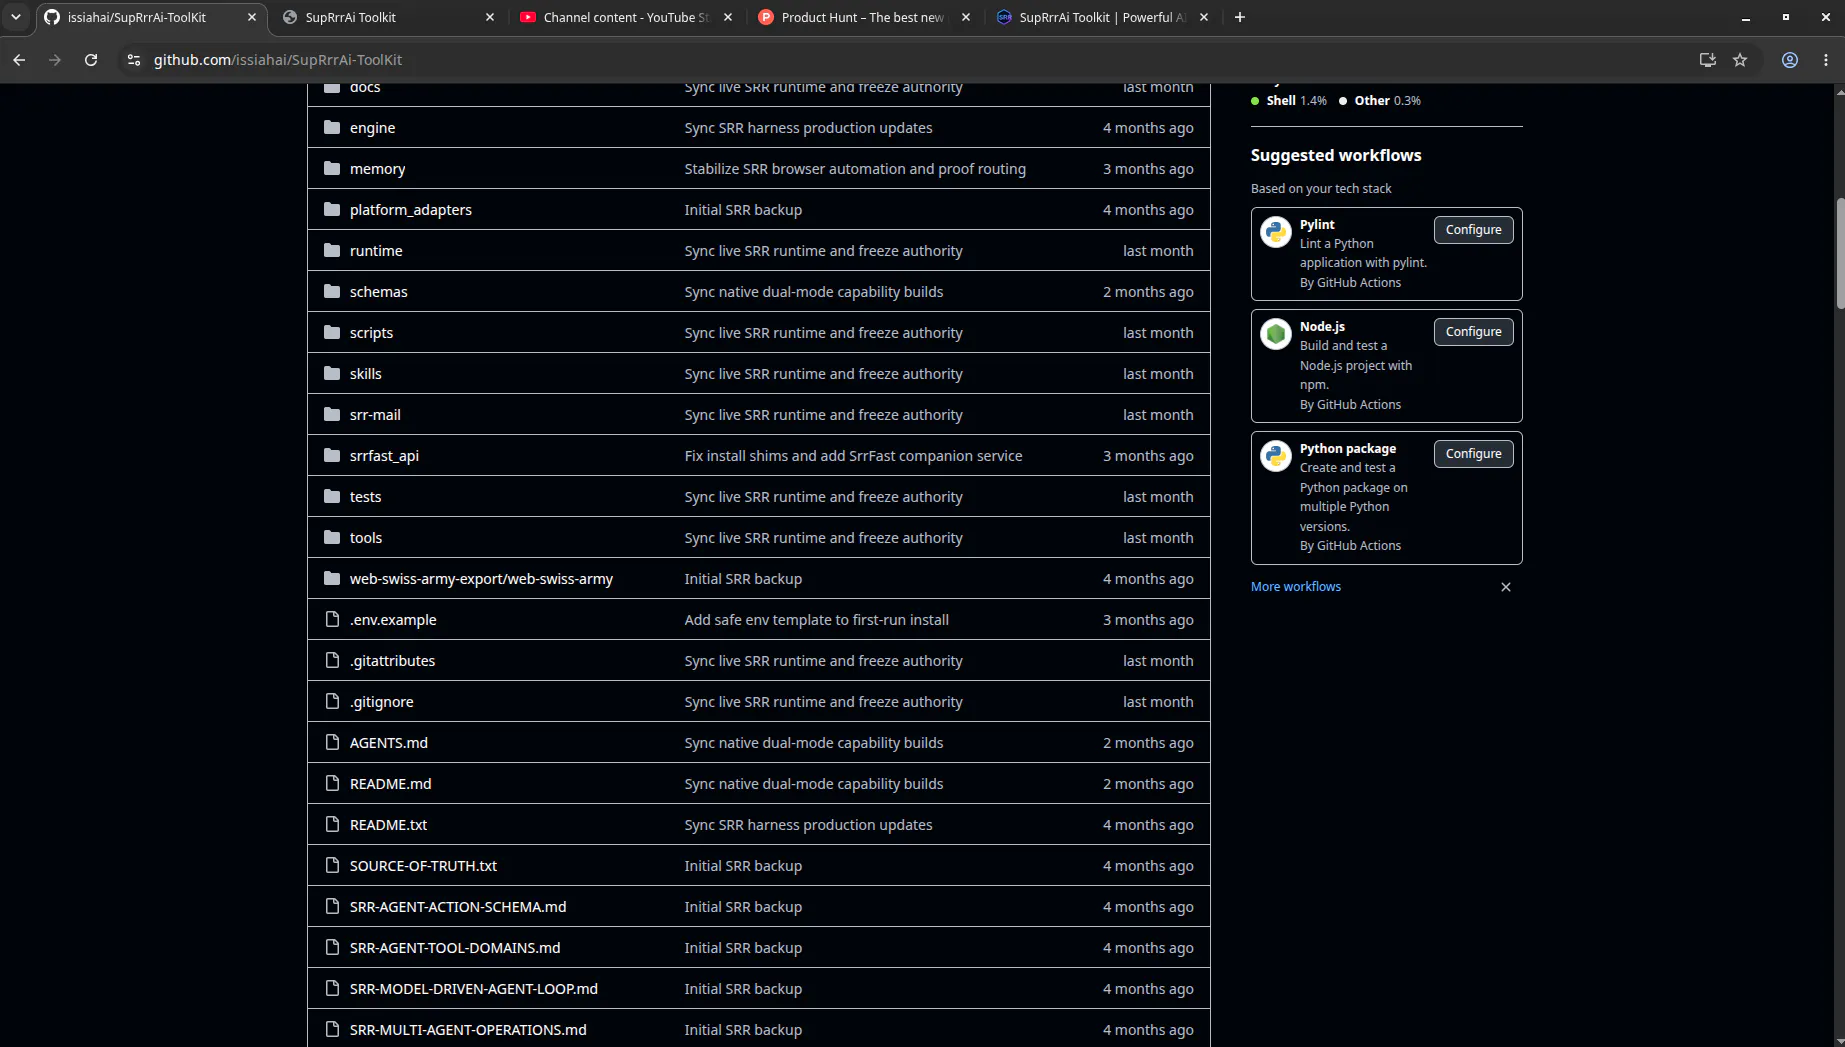Click '3 months ago' in memory row
Screen dimensions: 1845x1047
(1148, 169)
